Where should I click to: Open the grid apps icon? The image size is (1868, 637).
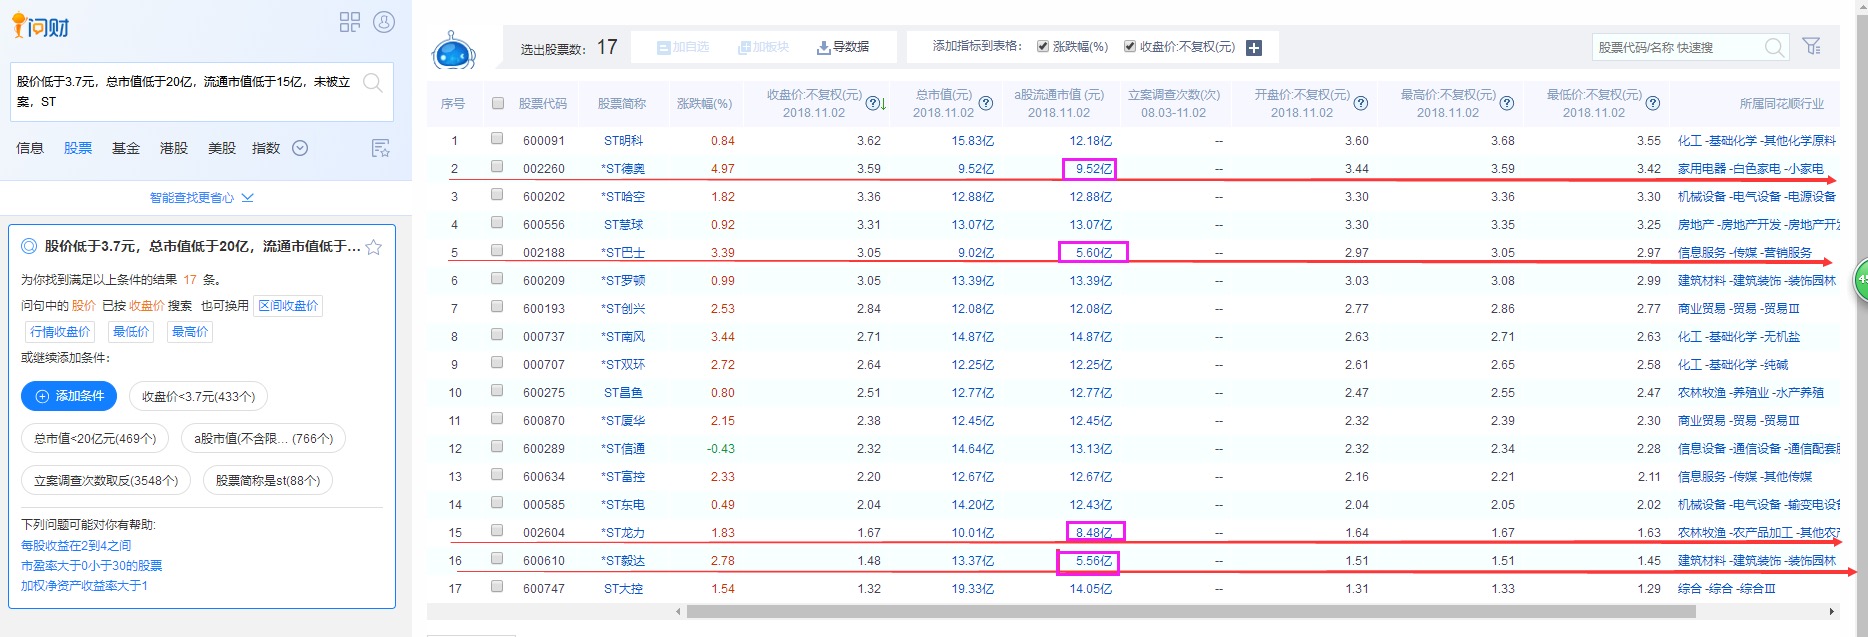coord(350,22)
